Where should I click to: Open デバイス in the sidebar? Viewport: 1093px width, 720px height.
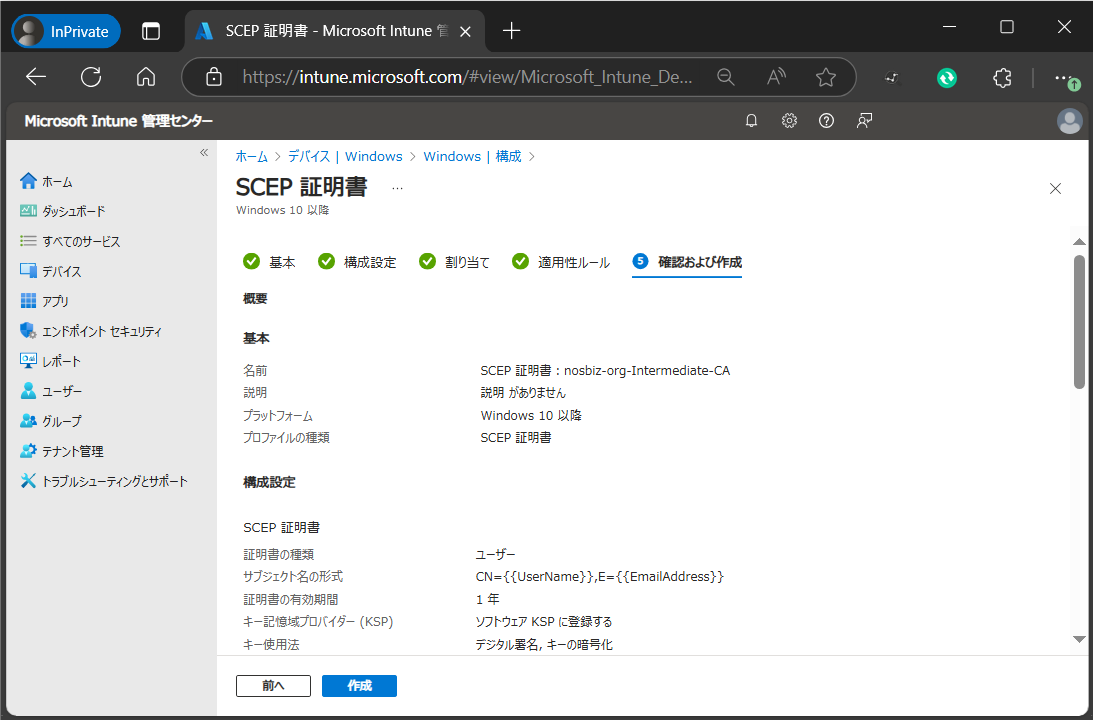click(61, 271)
